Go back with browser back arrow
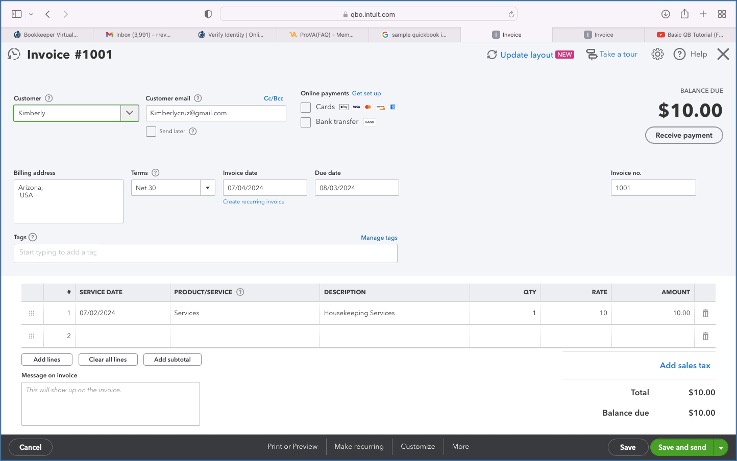 tap(48, 14)
